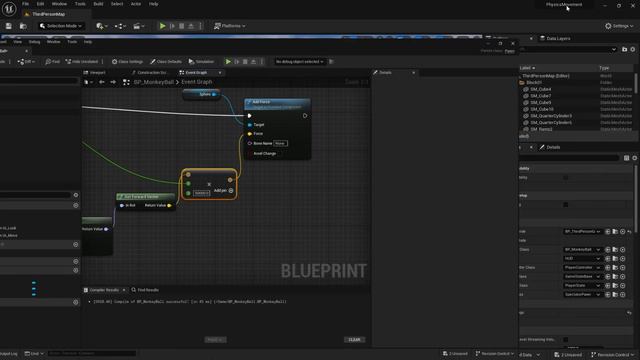Click Revision Control in status bar
The width and height of the screenshot is (640, 360).
pyautogui.click(x=612, y=355)
